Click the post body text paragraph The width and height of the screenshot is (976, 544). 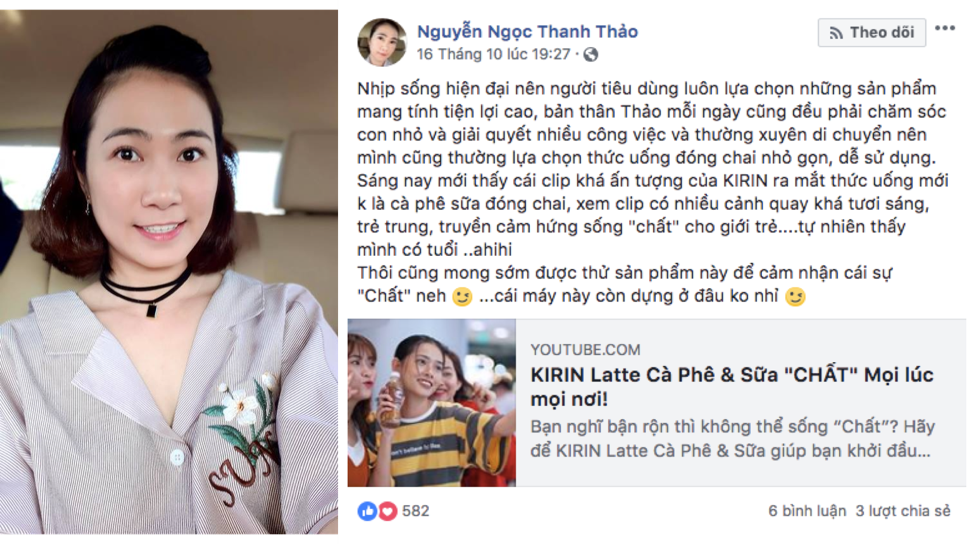652,192
